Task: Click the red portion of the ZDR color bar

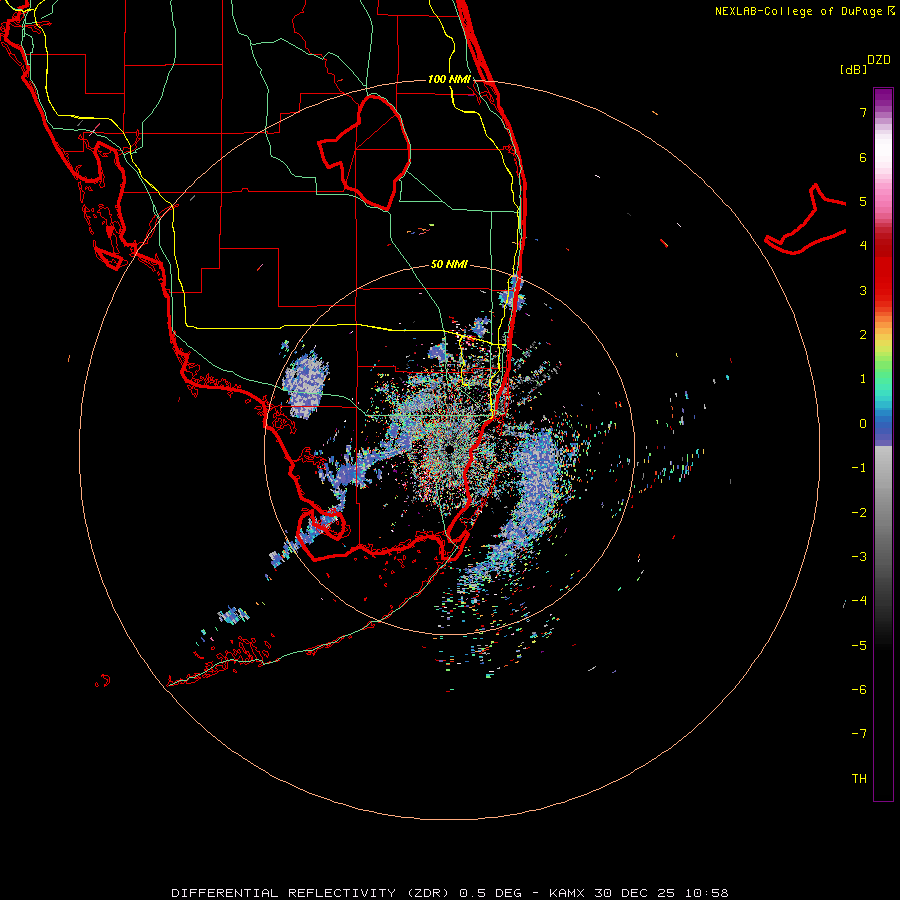Action: tap(883, 270)
